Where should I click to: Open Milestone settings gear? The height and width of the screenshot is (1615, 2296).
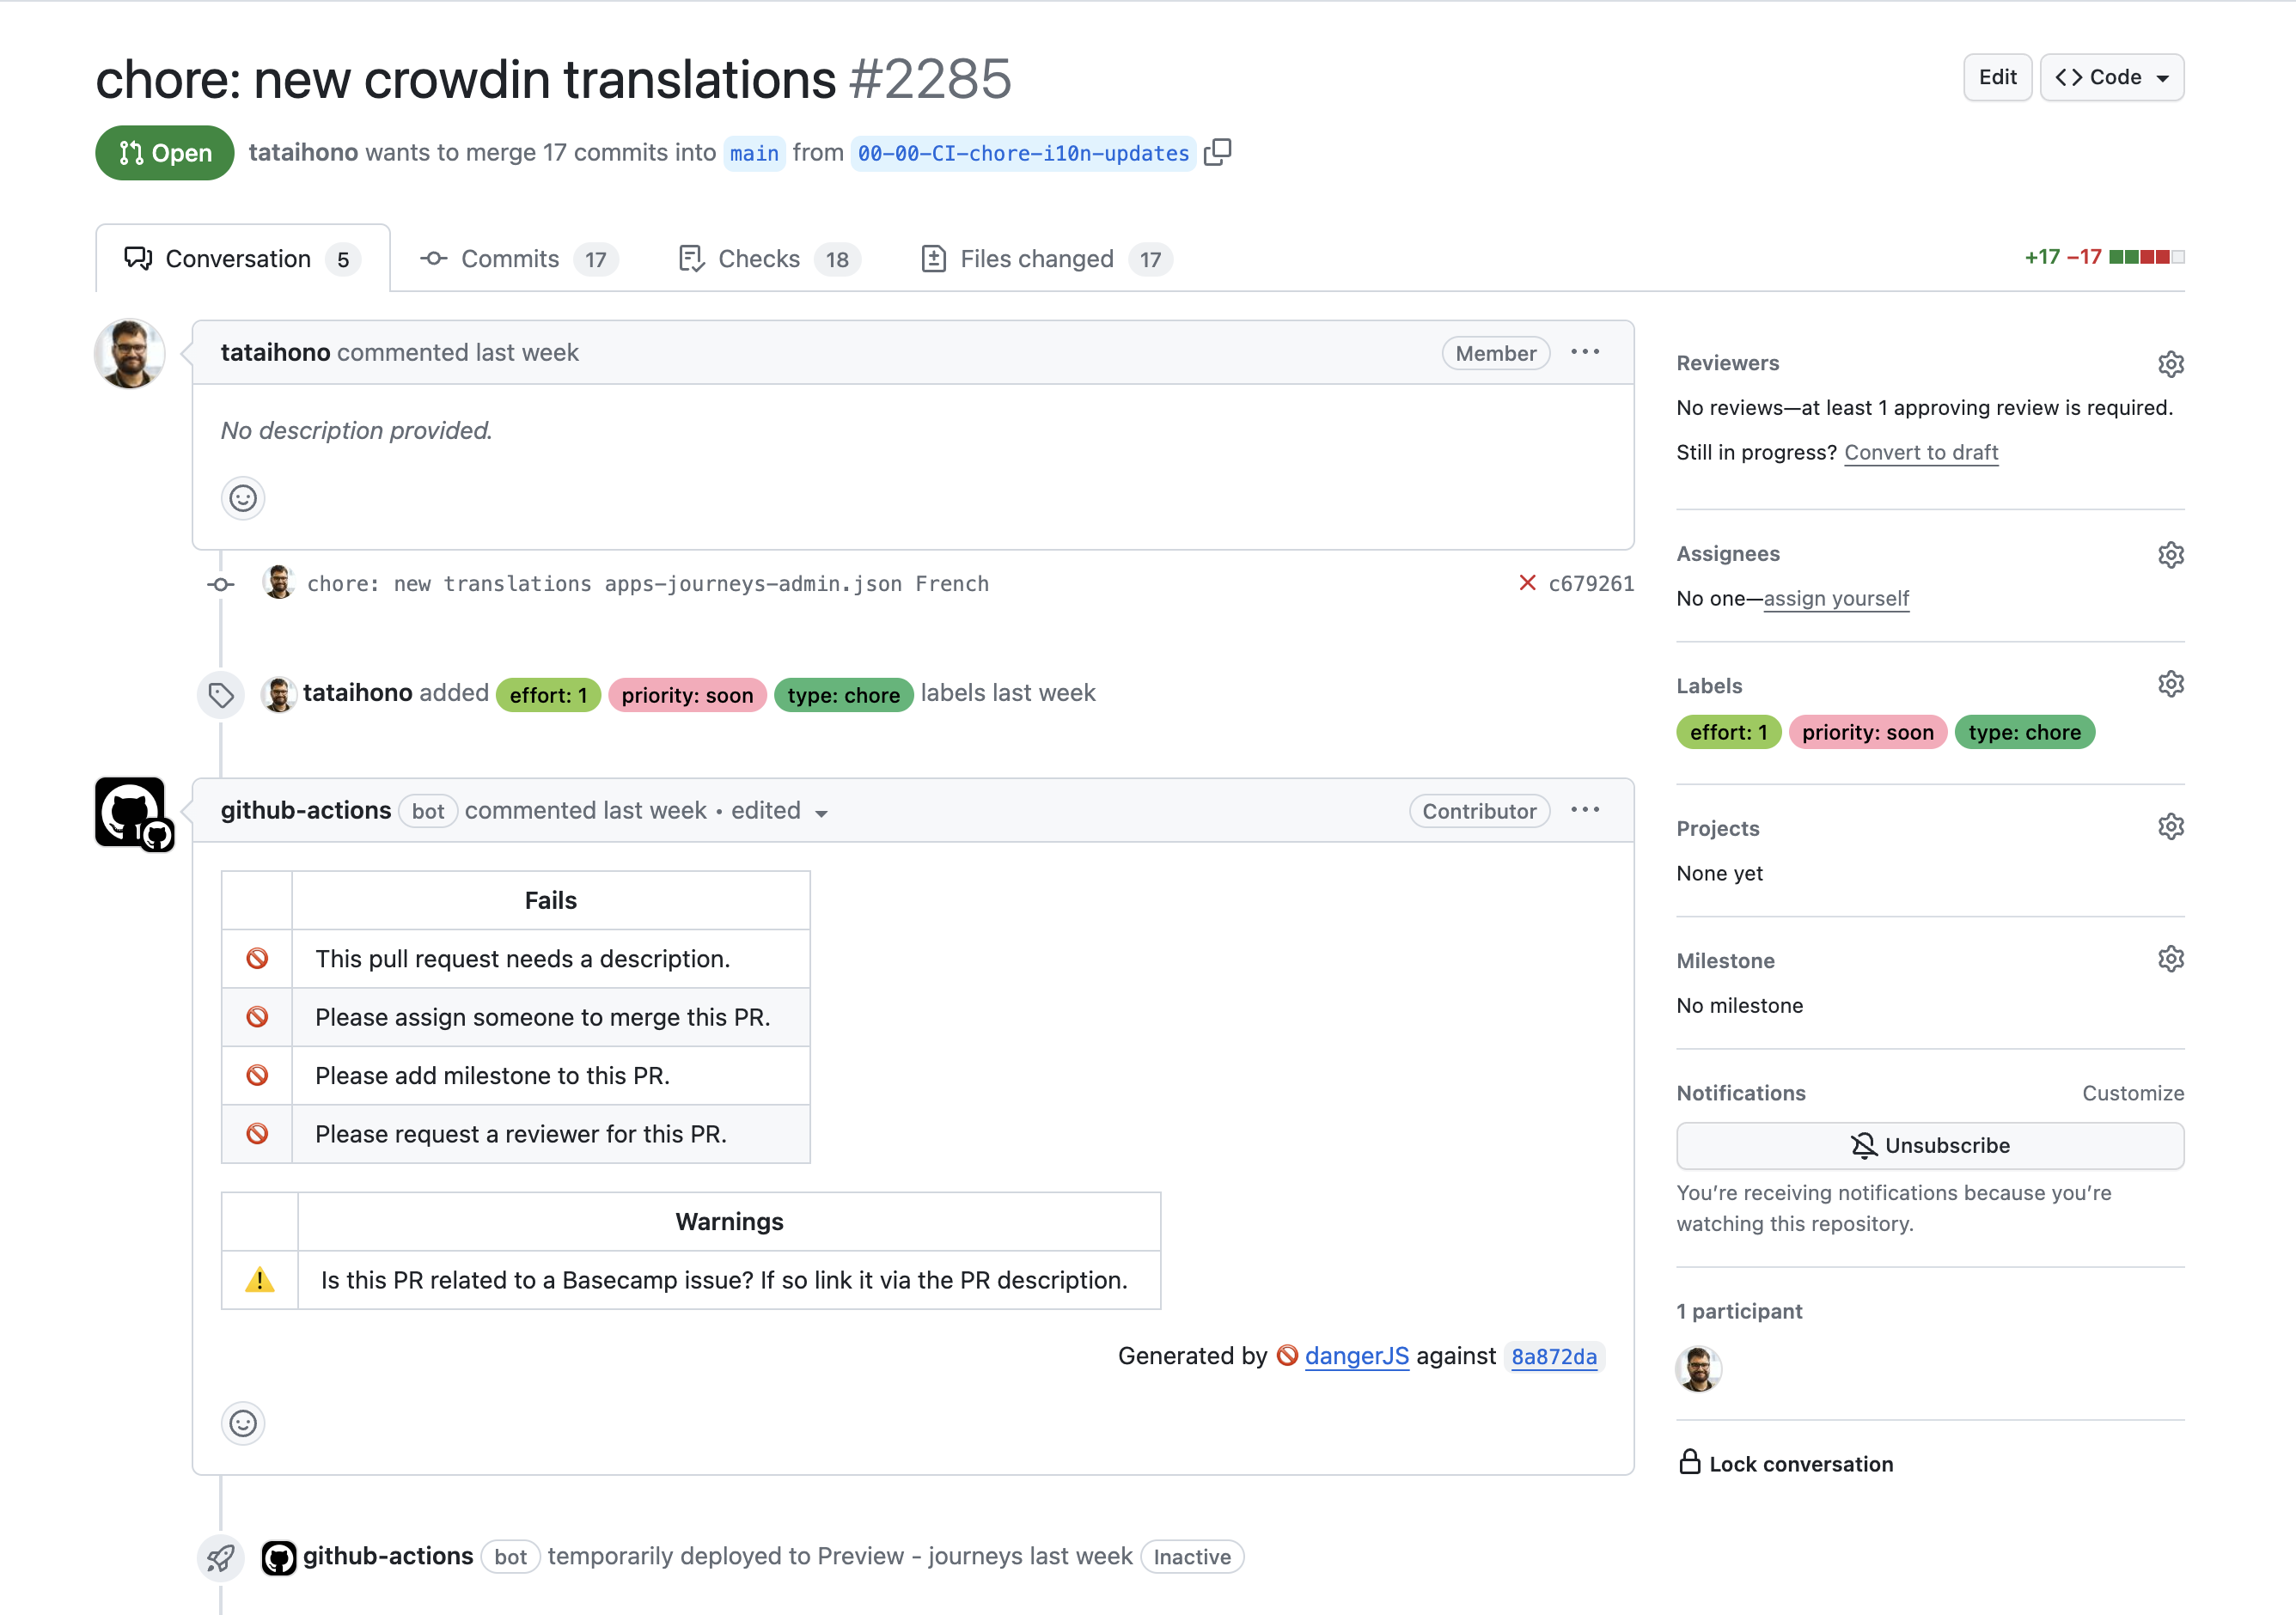[x=2170, y=960]
